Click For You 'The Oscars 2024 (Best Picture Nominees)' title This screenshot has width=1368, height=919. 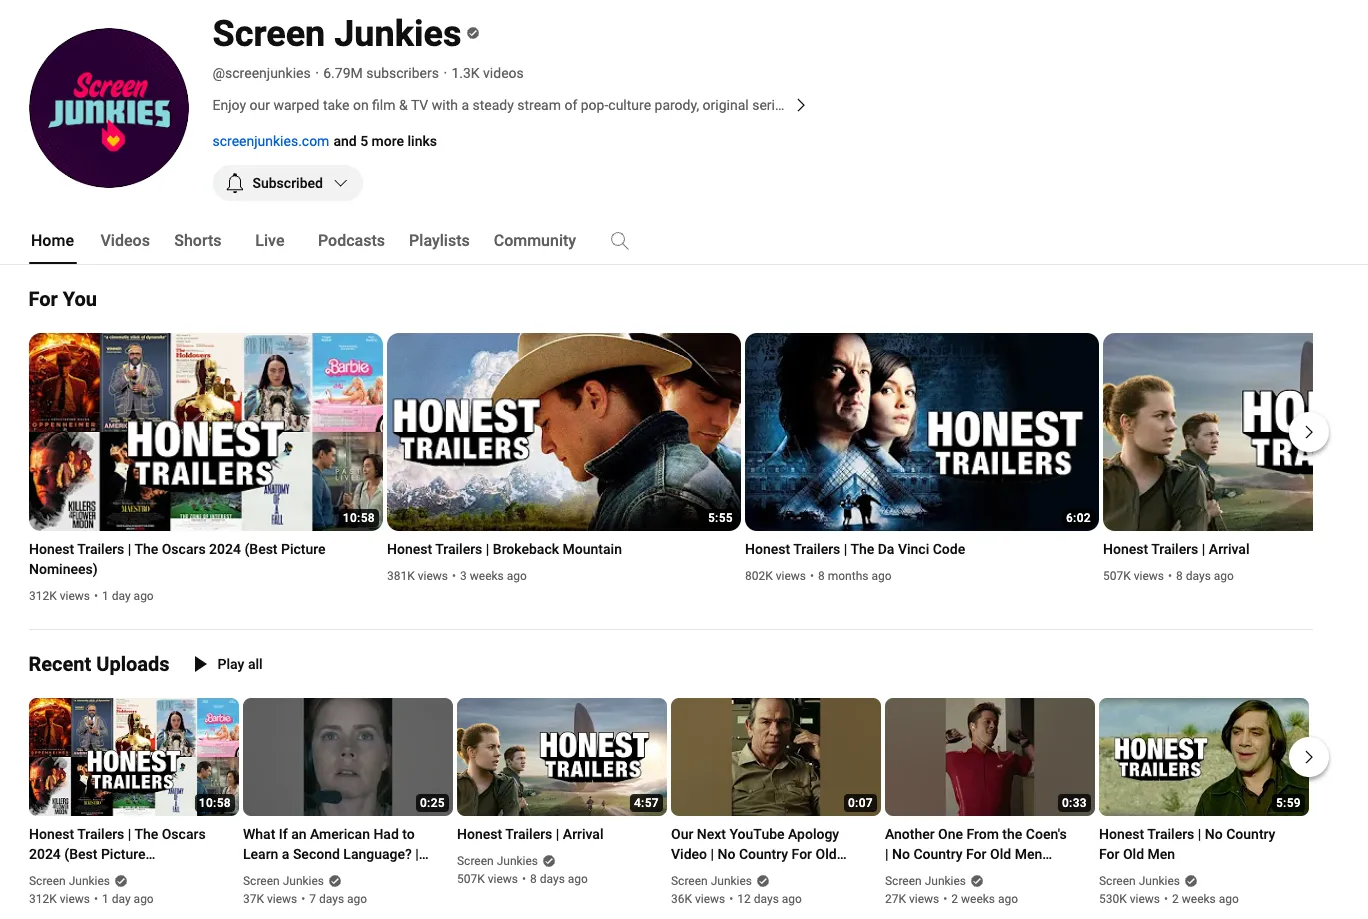(x=177, y=559)
